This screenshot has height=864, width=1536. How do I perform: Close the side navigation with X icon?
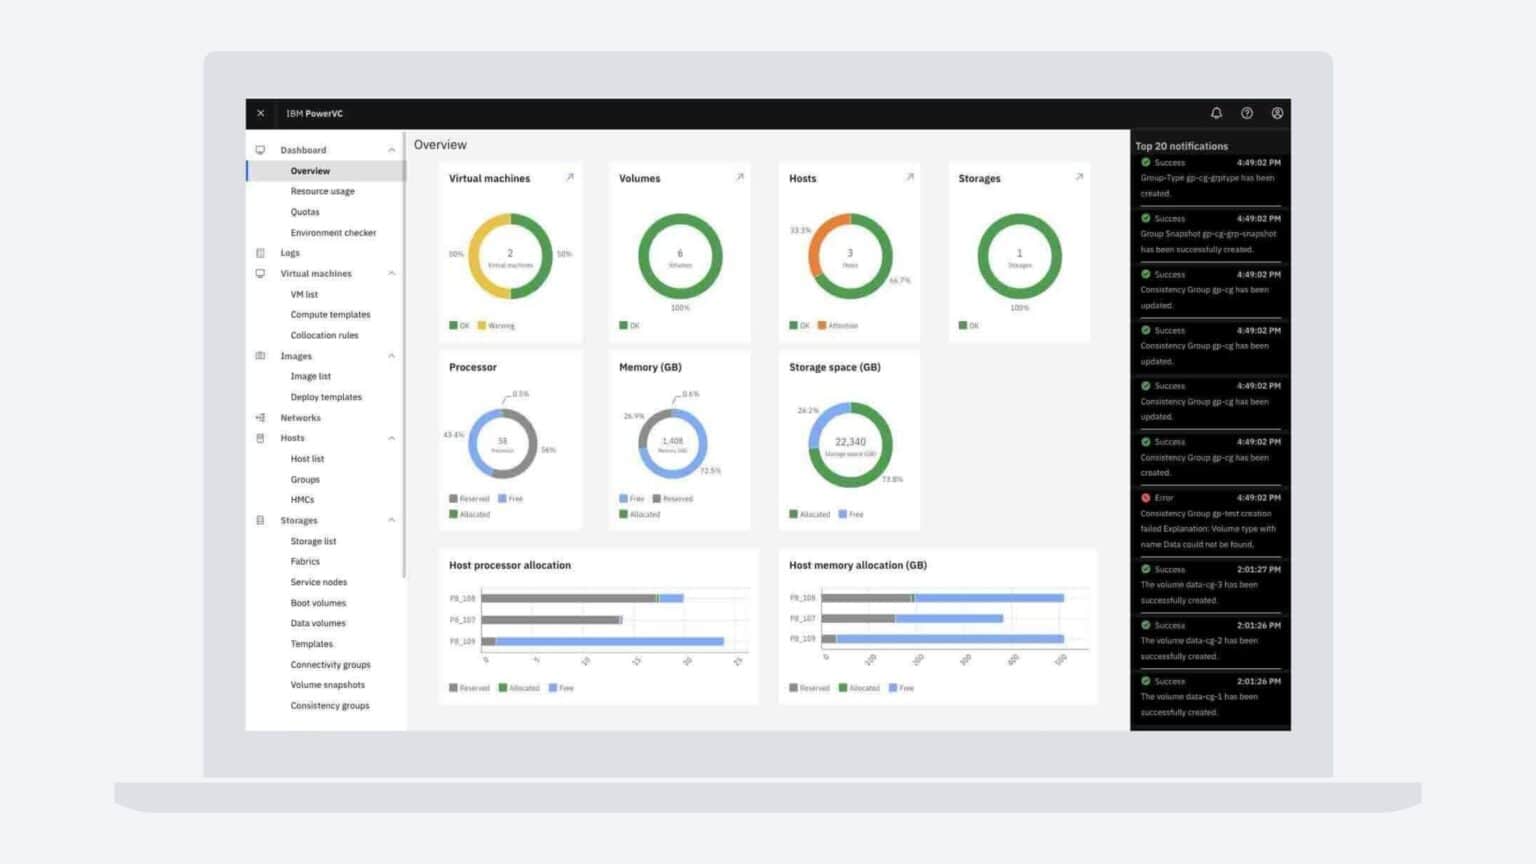click(261, 113)
